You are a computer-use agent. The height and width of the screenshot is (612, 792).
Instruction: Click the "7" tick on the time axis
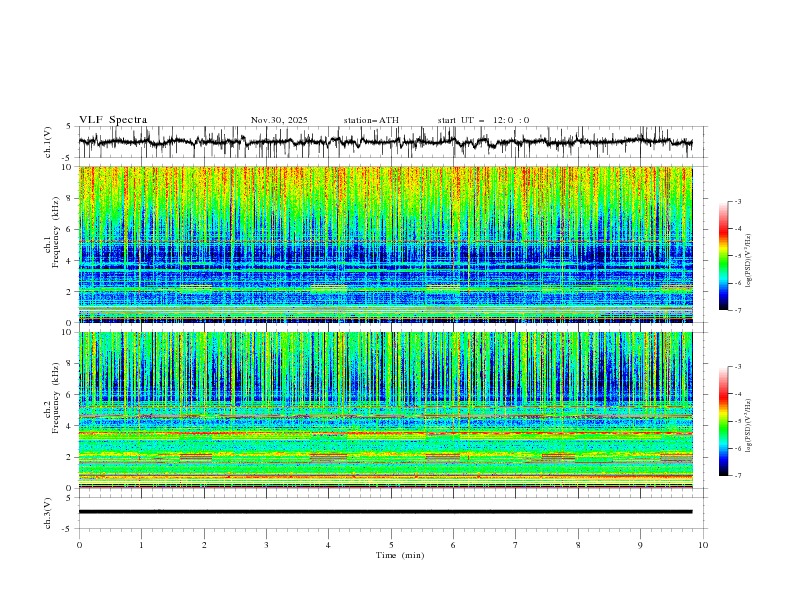point(516,545)
